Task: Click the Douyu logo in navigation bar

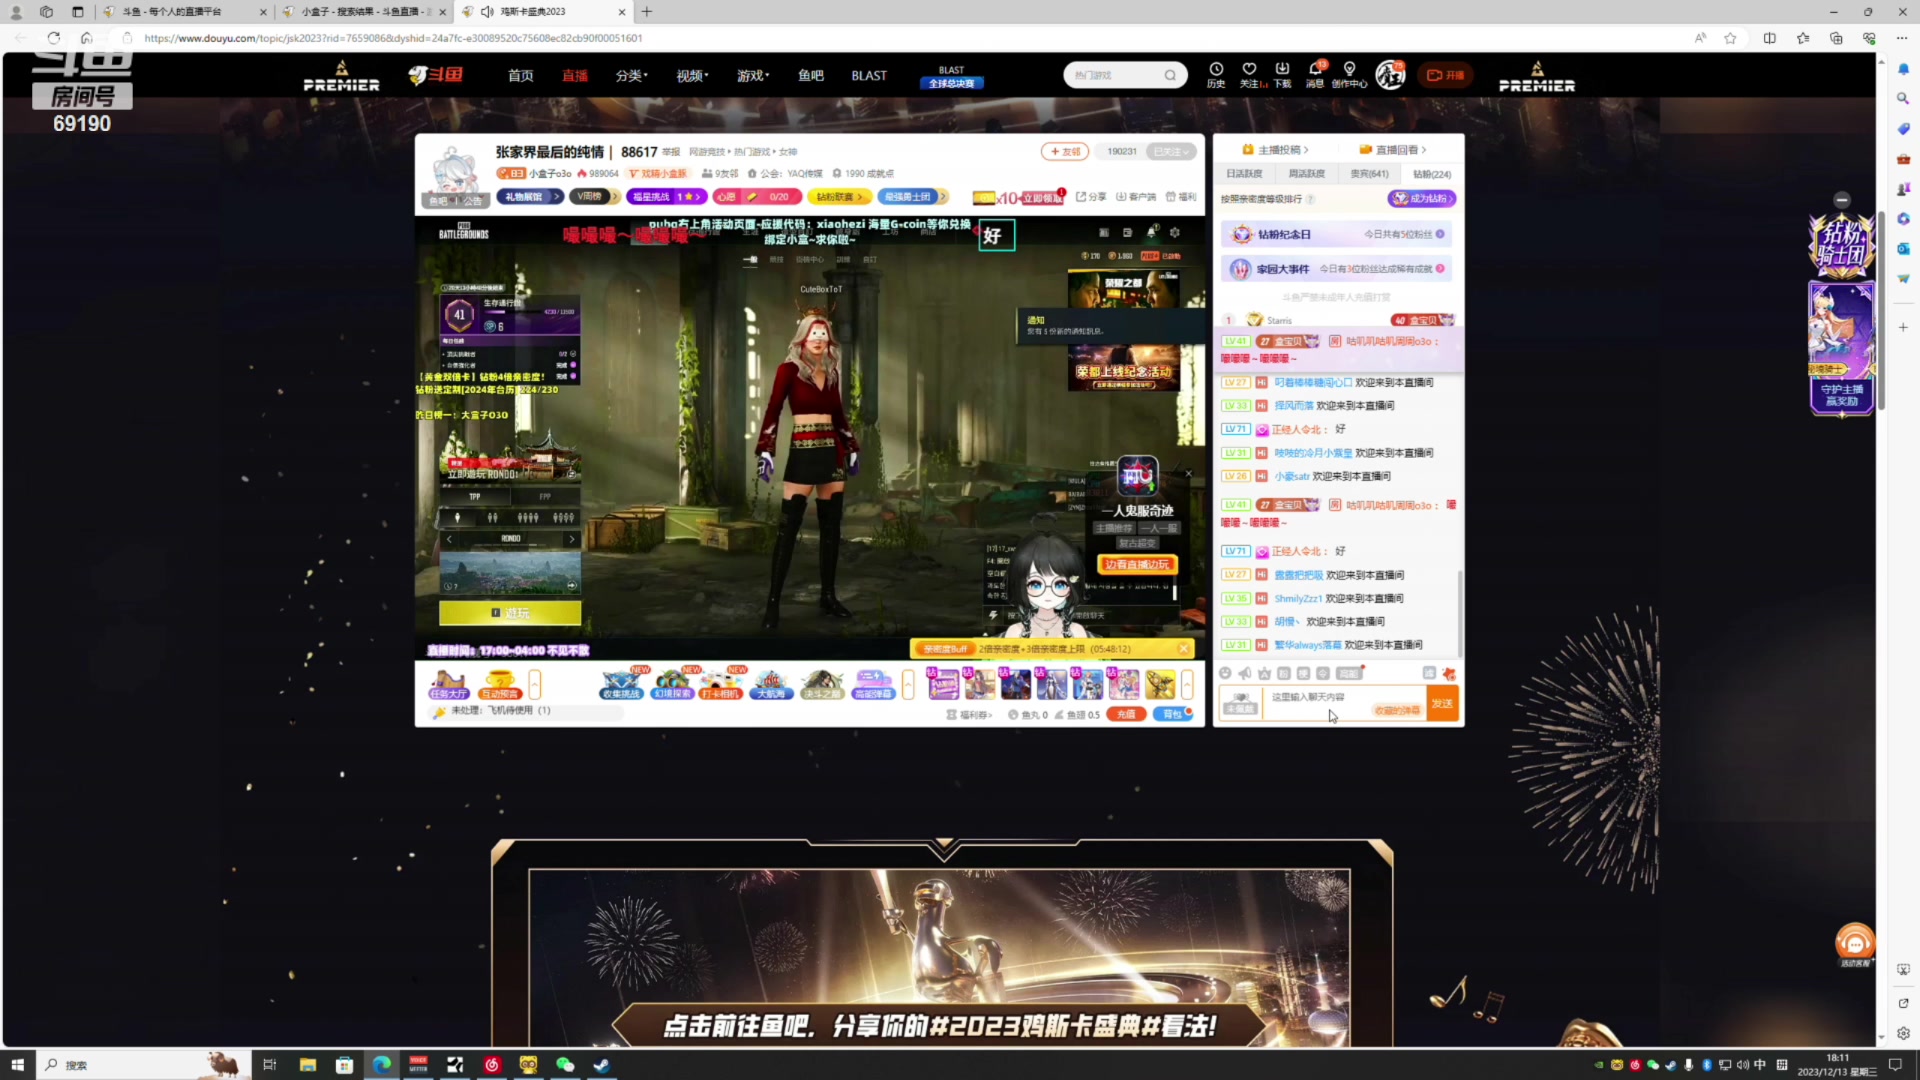Action: pyautogui.click(x=435, y=75)
